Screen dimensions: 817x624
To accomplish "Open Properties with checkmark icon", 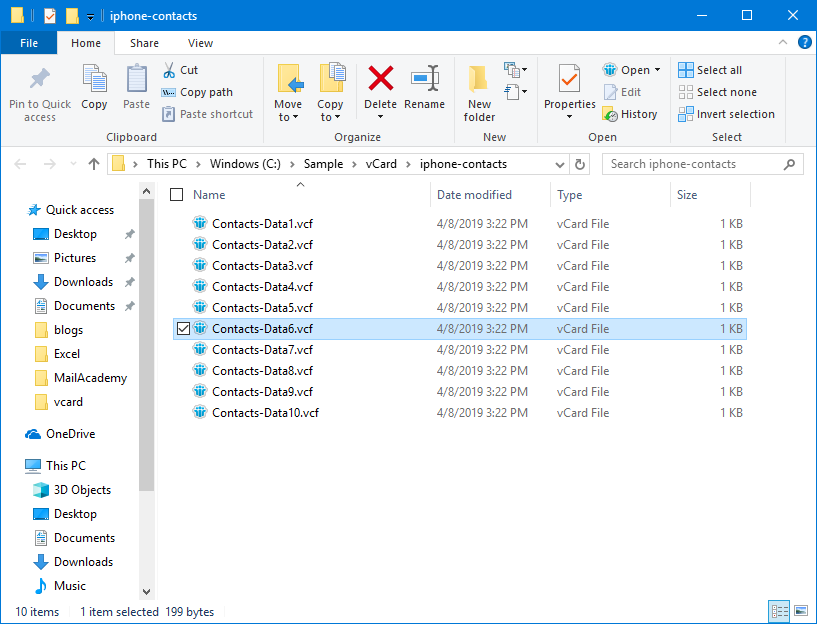I will [x=569, y=80].
